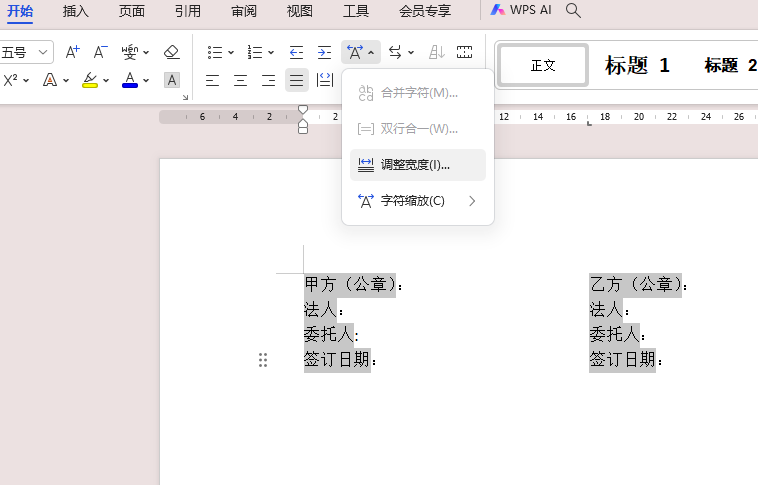
Task: Clear formatting with the eraser icon
Action: point(172,52)
